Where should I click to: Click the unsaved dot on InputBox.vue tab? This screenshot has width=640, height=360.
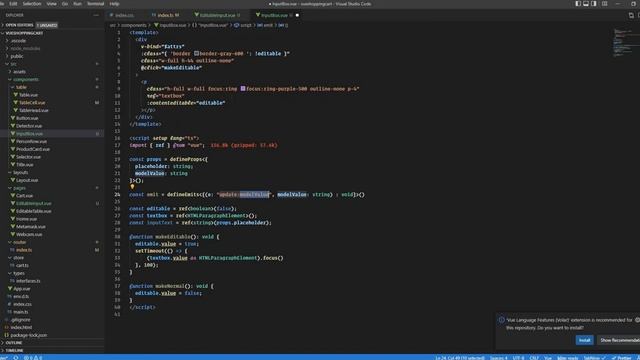point(297,15)
